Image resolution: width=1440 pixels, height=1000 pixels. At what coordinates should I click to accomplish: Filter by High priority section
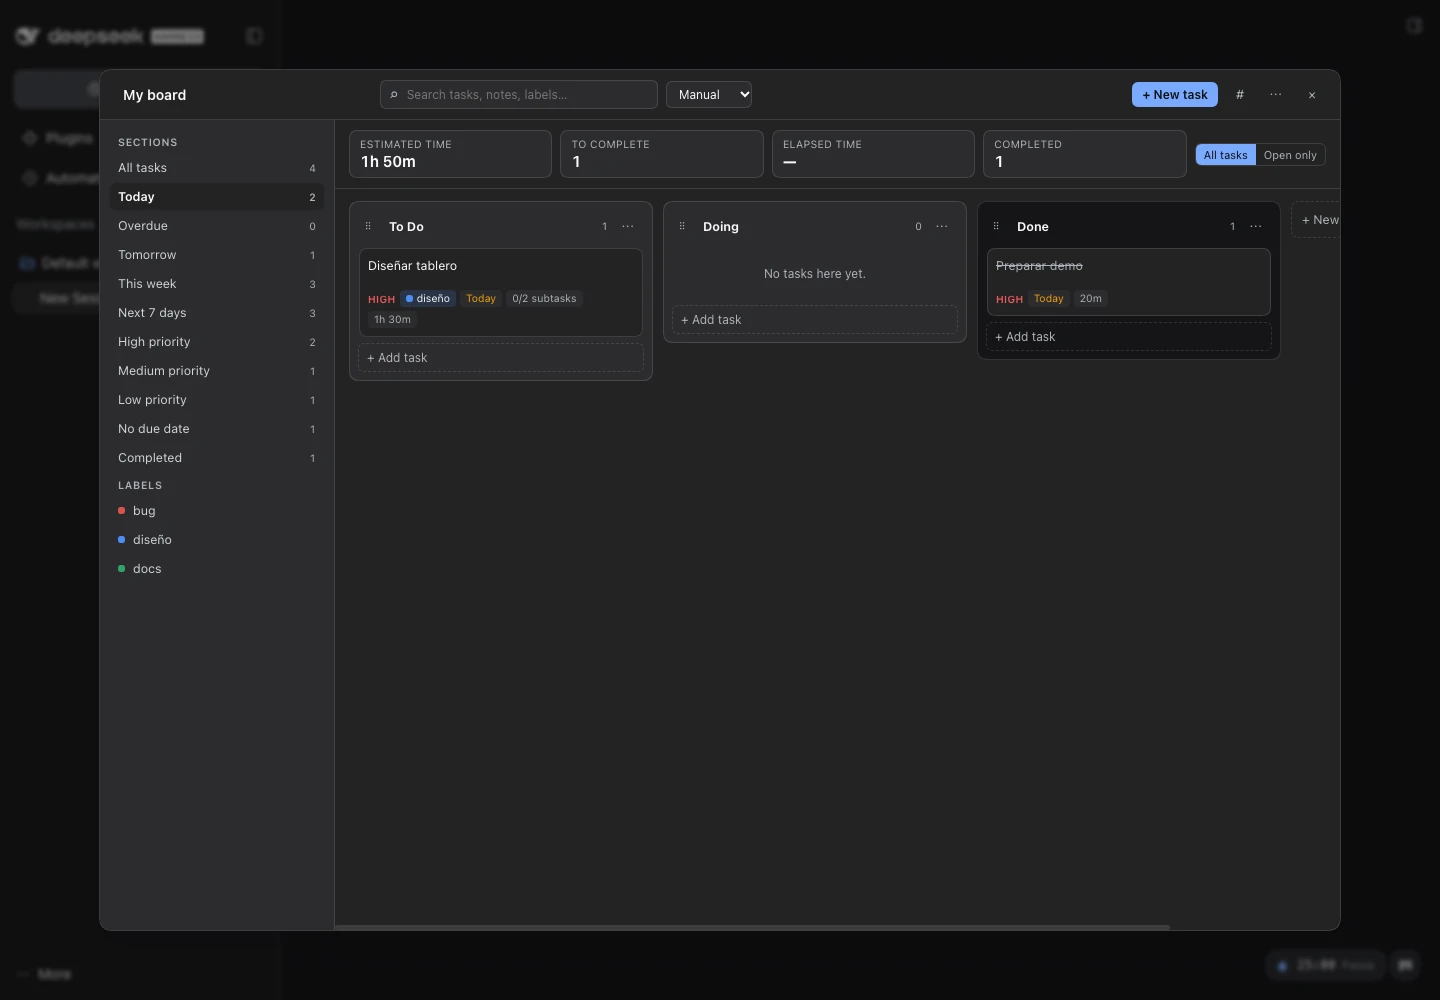click(x=217, y=342)
